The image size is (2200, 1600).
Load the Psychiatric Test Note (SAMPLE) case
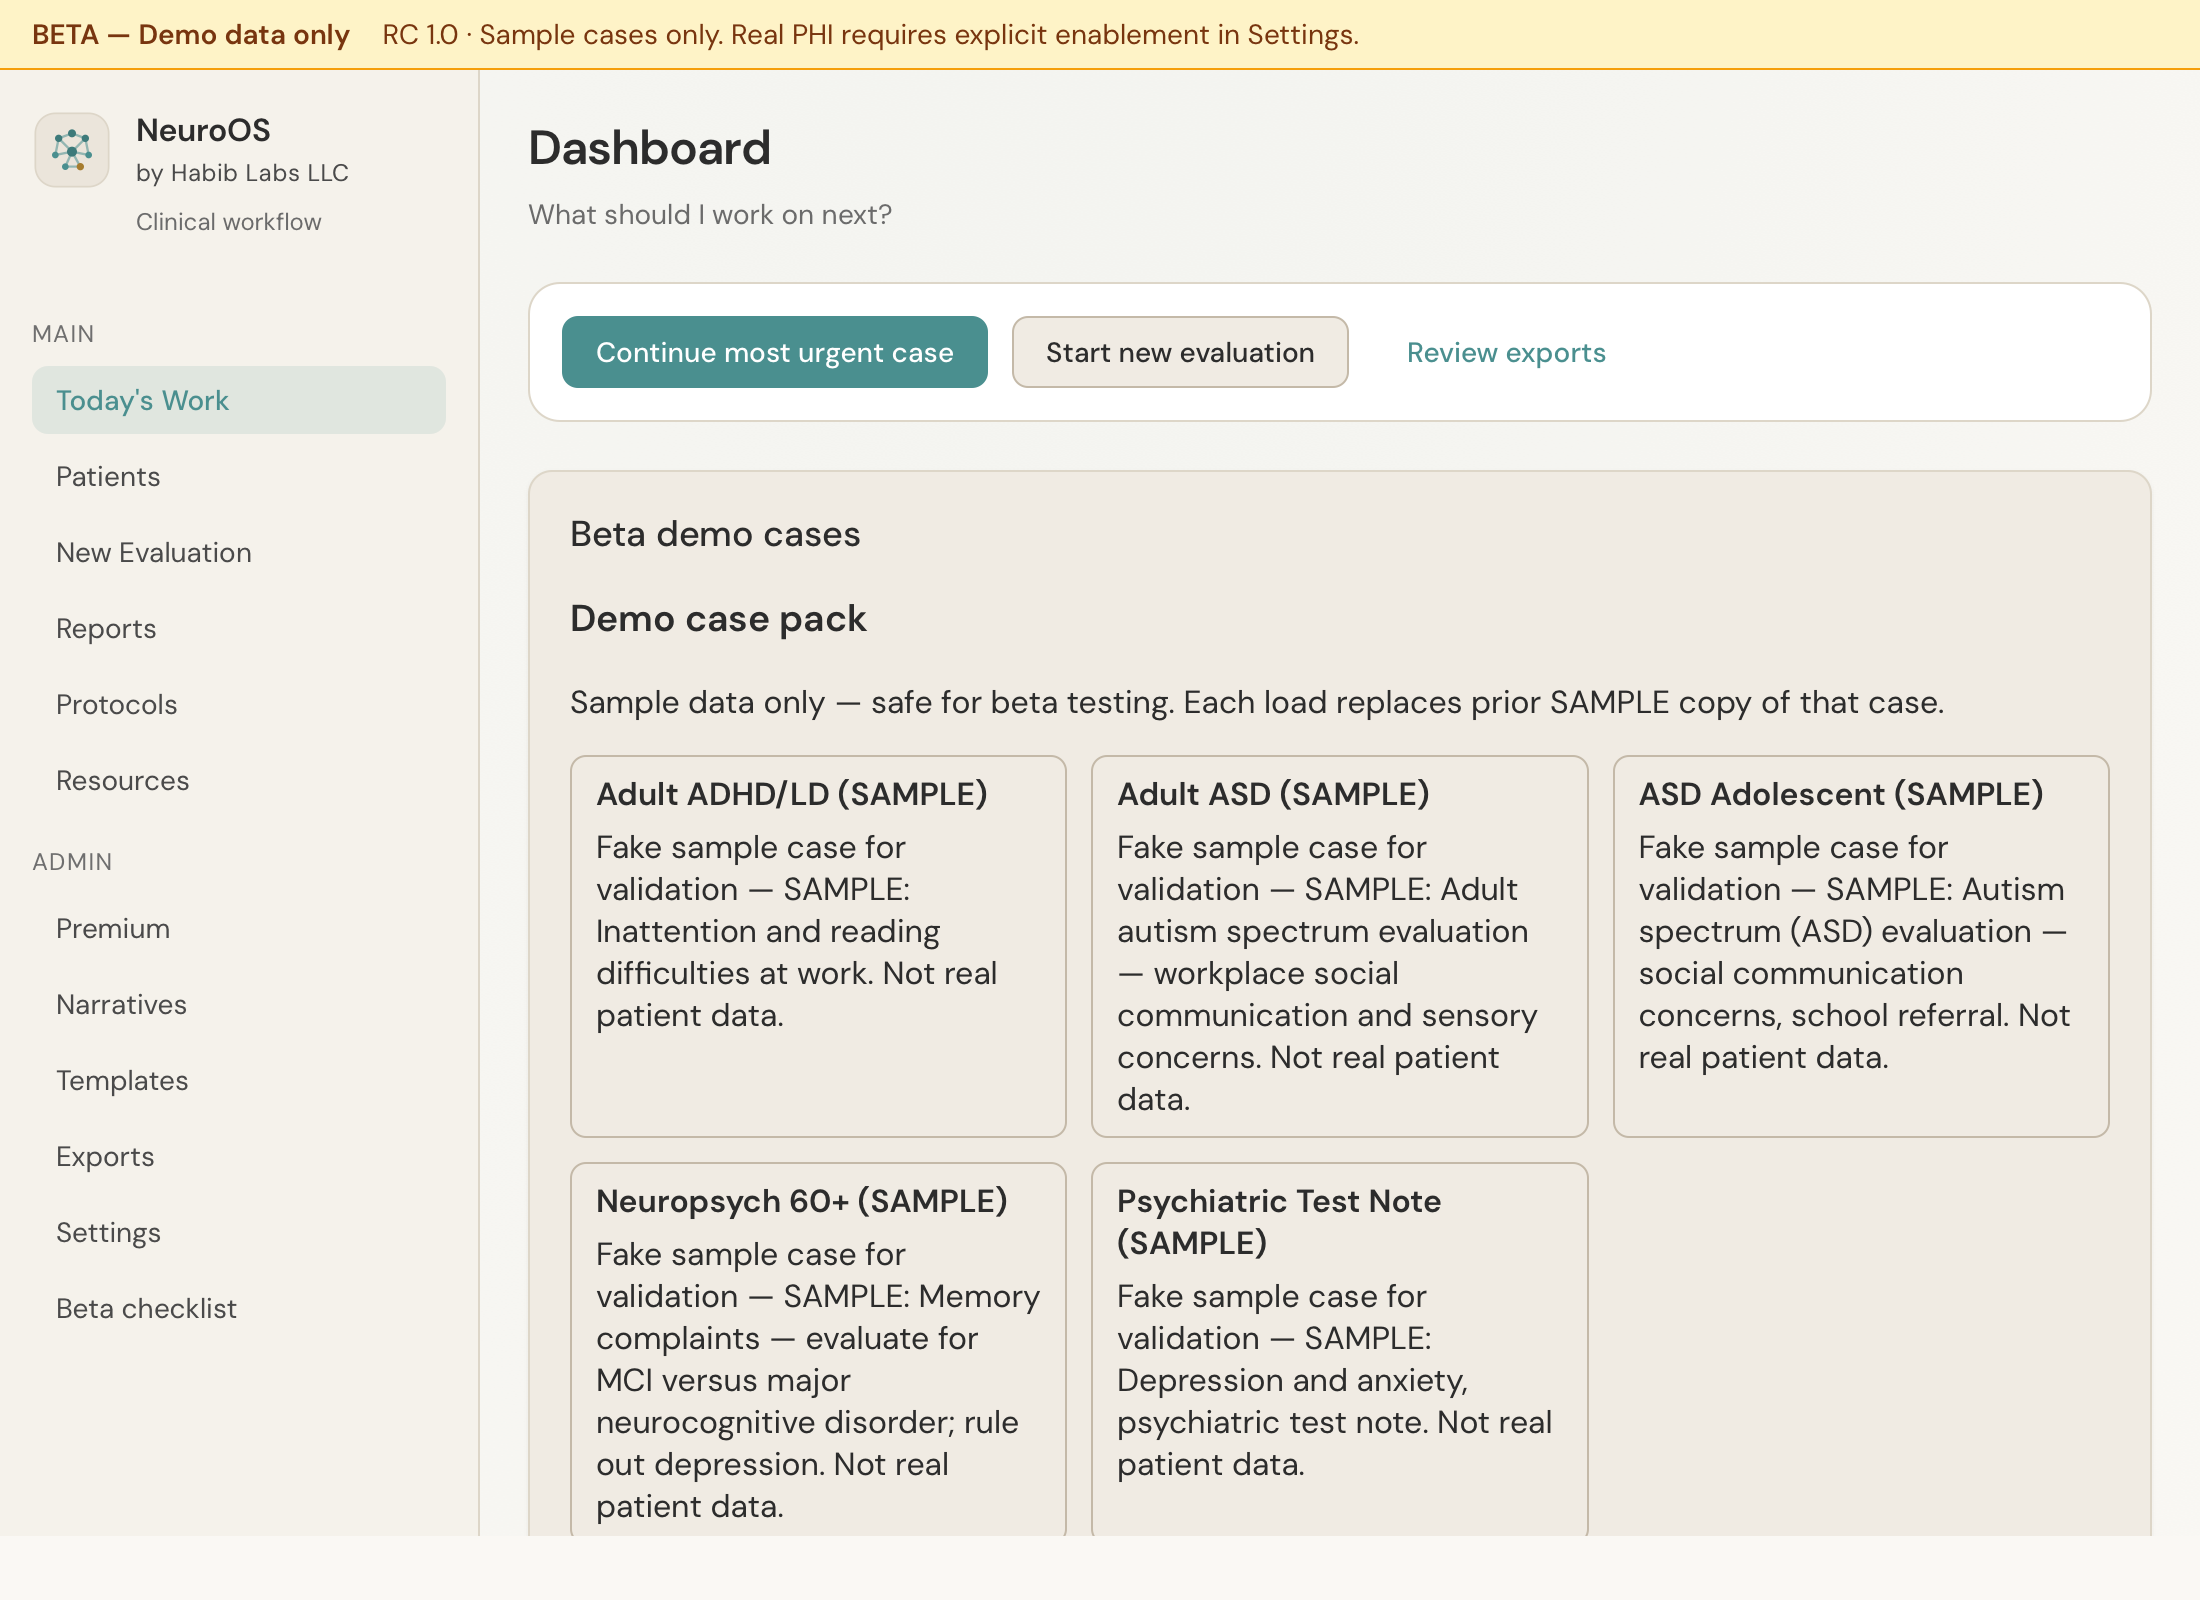(x=1340, y=1350)
